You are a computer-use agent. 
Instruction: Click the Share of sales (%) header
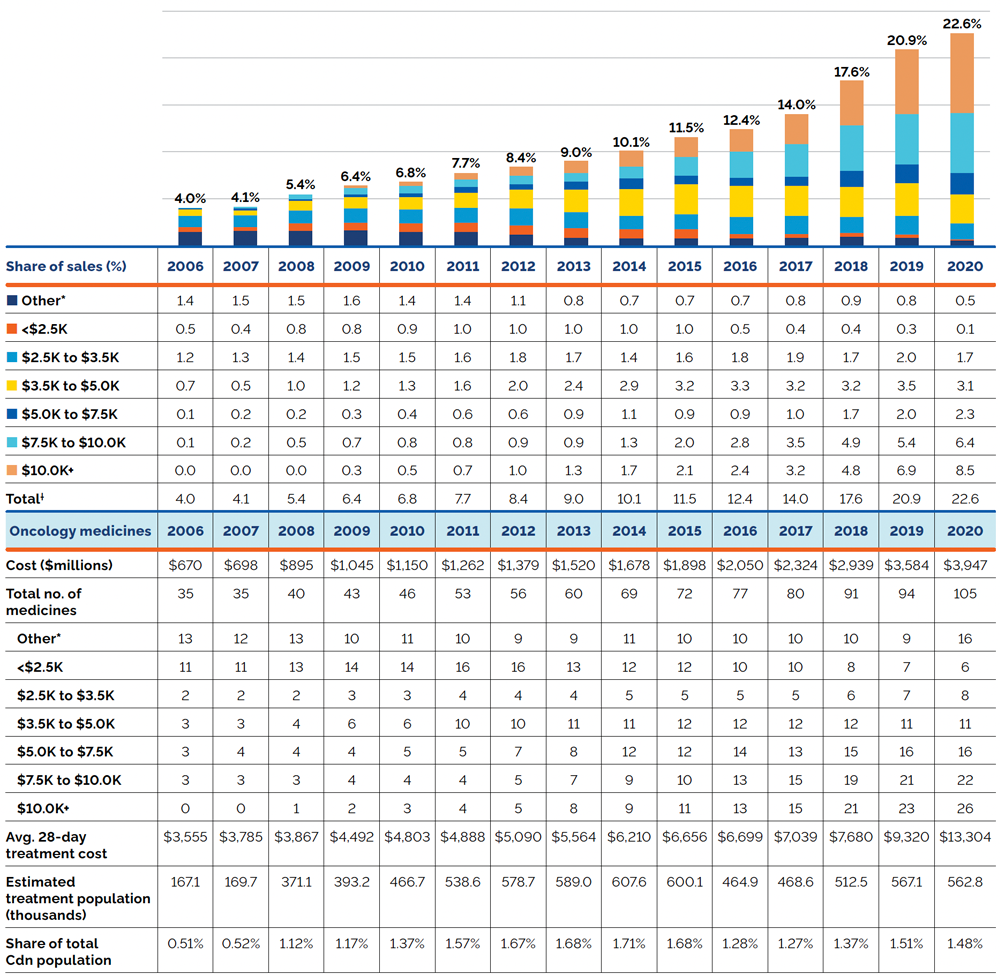coord(67,266)
